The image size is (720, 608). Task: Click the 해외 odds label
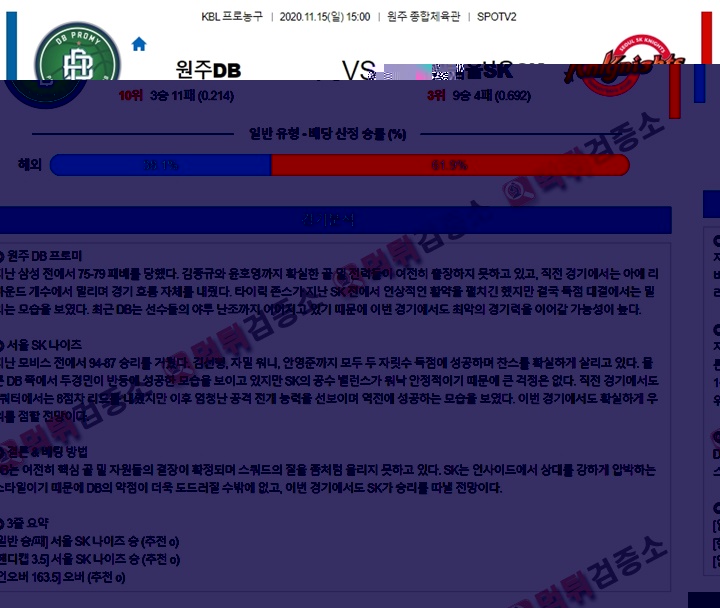click(x=29, y=164)
